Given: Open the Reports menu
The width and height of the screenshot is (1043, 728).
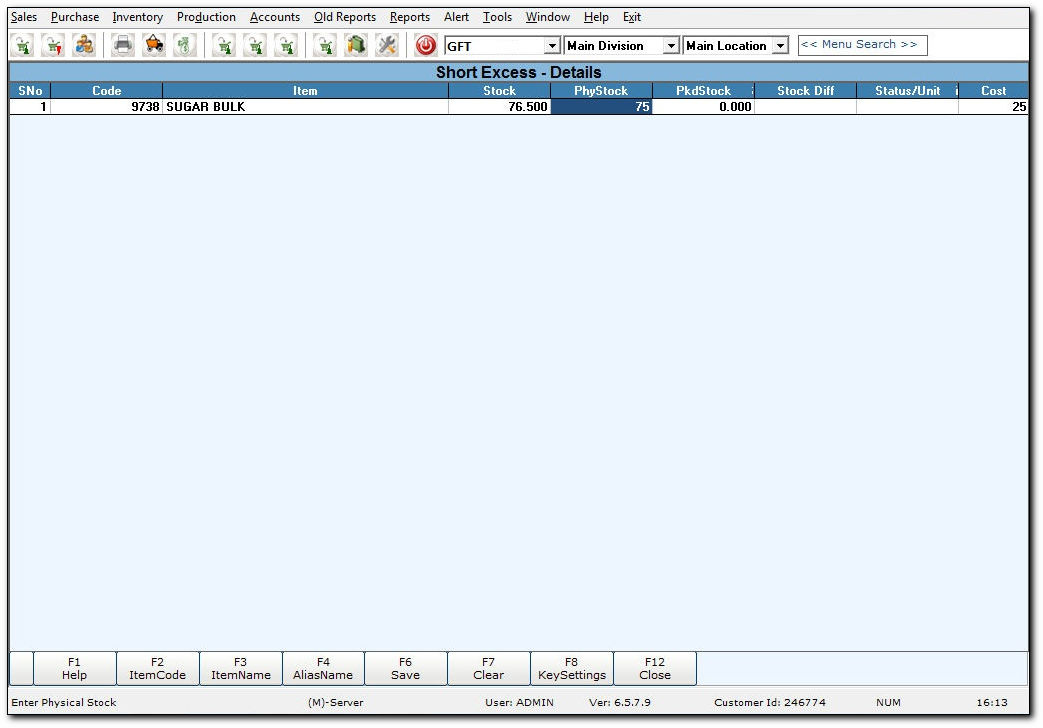Looking at the screenshot, I should [x=410, y=17].
